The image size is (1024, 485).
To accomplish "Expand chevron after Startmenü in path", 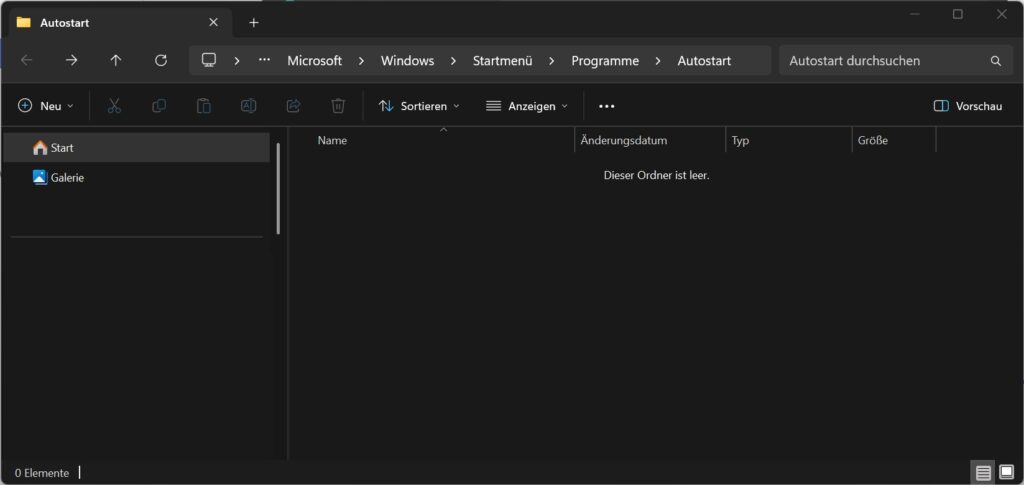I will (552, 61).
